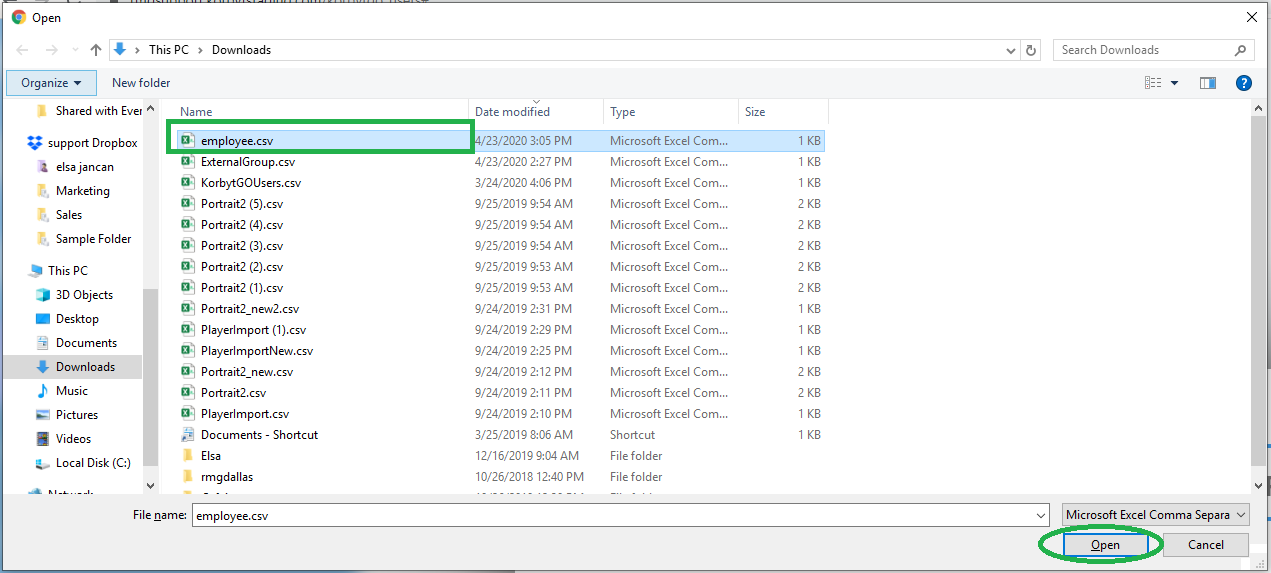Select the Portrait2 (4).csv file icon
This screenshot has height=573, width=1271.
tap(187, 225)
